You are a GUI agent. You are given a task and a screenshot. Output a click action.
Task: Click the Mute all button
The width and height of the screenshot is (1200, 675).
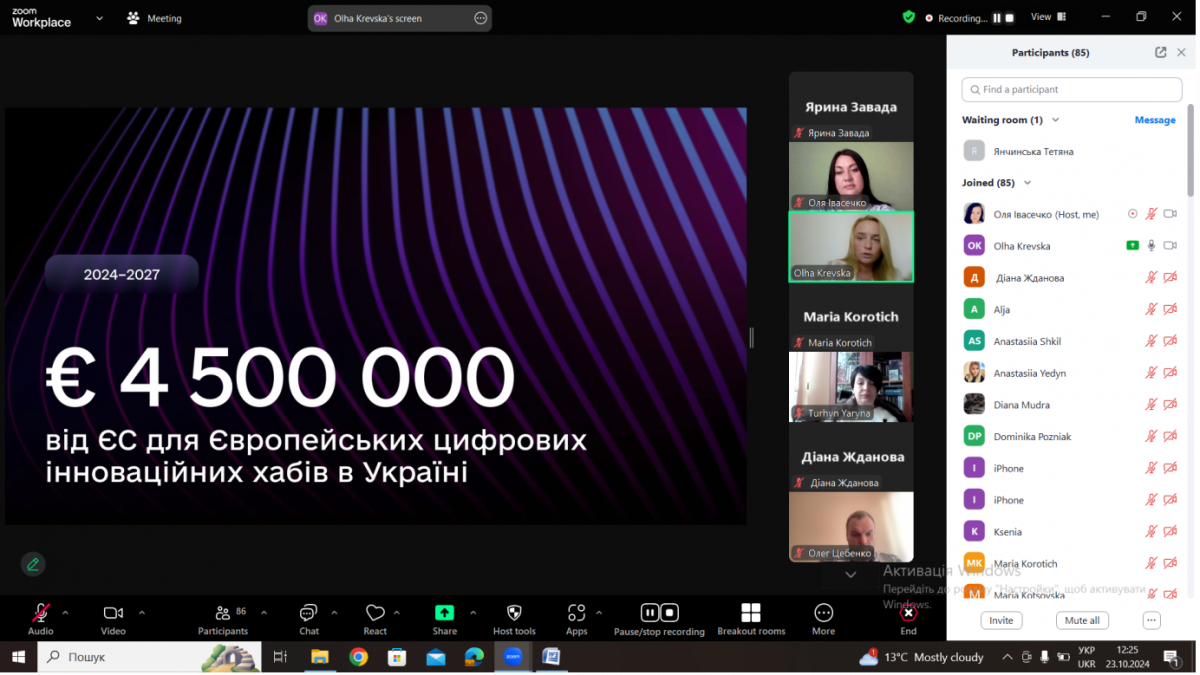(1082, 620)
